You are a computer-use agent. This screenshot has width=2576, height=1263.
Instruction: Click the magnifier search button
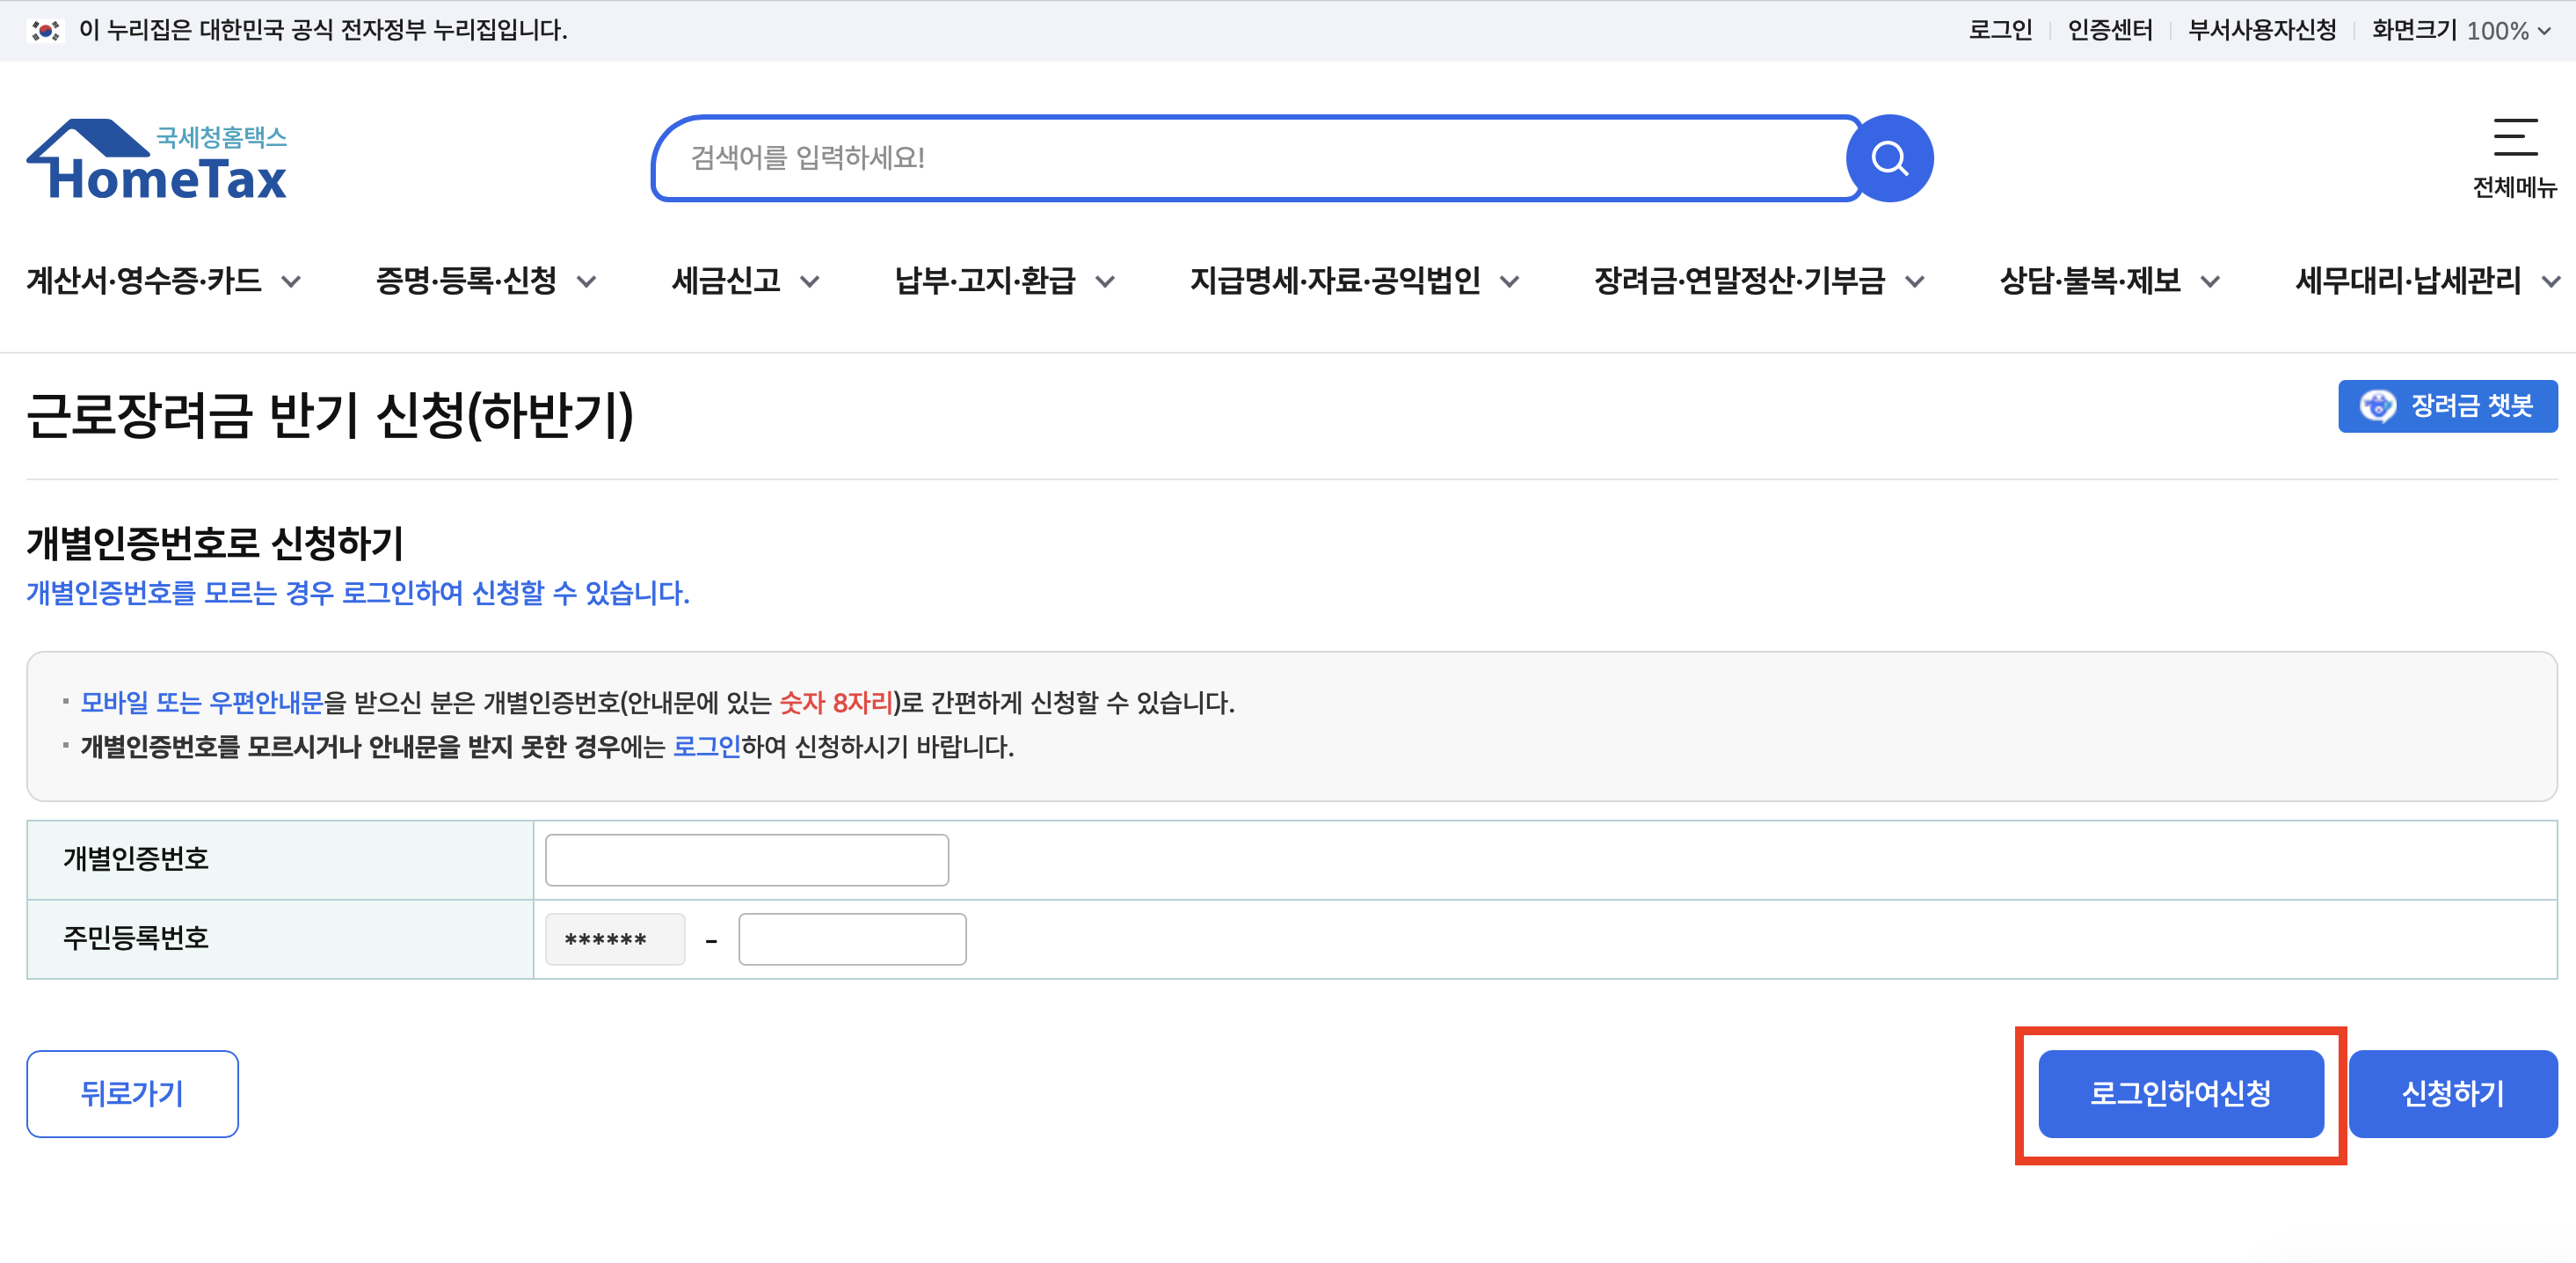(1889, 158)
